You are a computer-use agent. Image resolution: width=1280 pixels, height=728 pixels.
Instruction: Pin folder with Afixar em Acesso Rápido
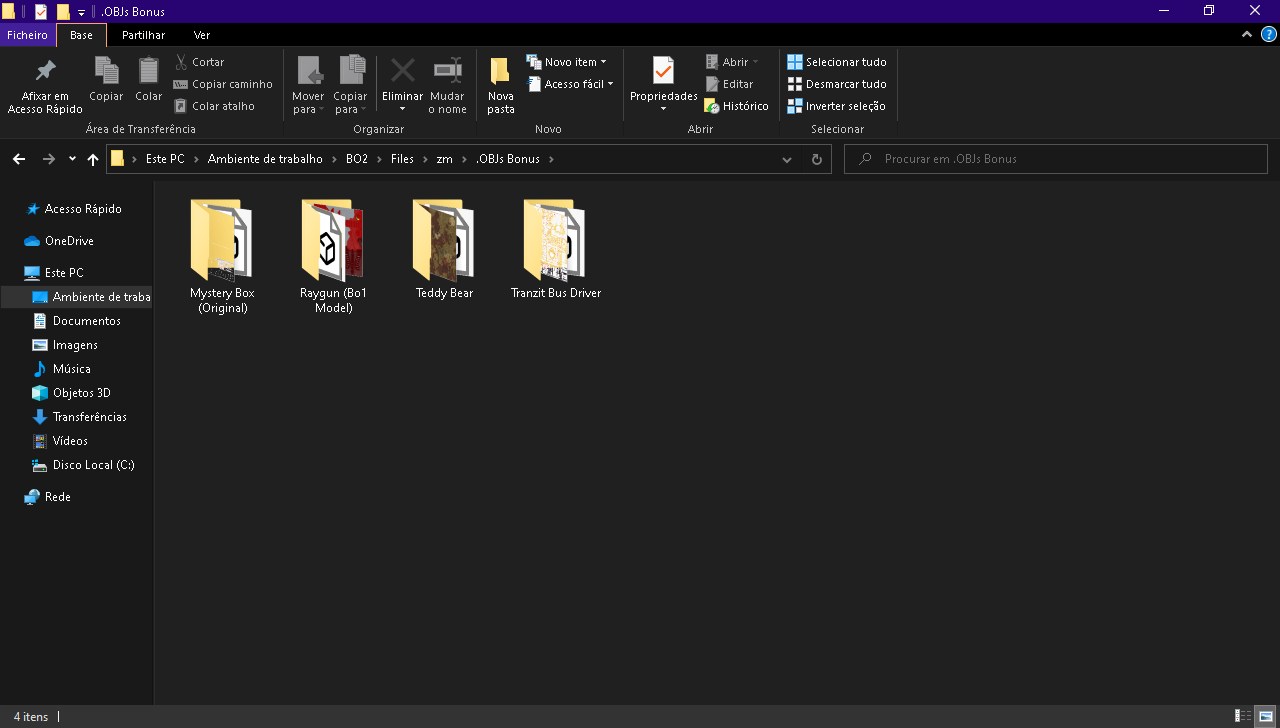click(x=45, y=86)
